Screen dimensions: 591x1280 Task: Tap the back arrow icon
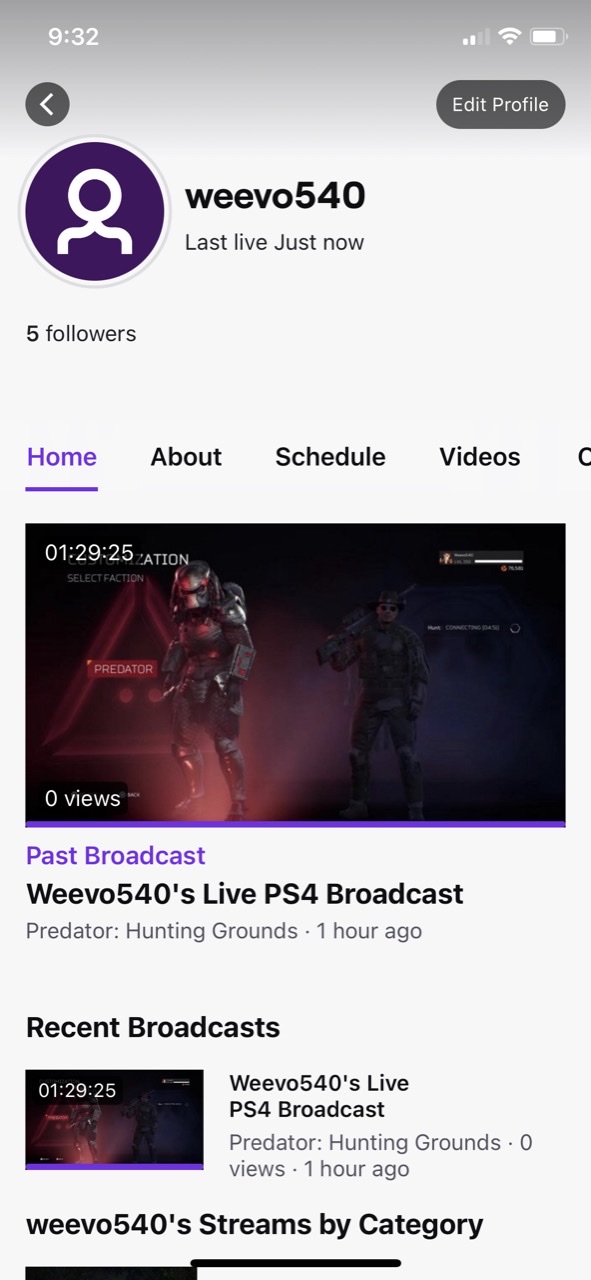point(47,104)
